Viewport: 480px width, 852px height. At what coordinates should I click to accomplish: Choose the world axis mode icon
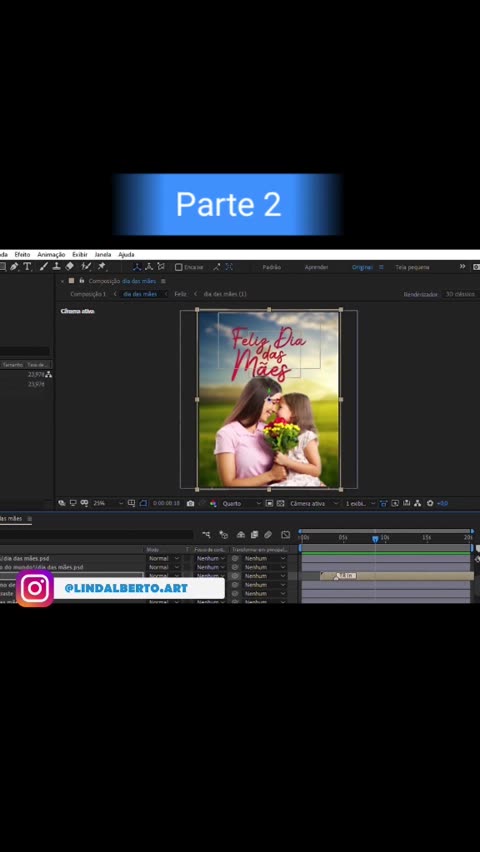148,267
